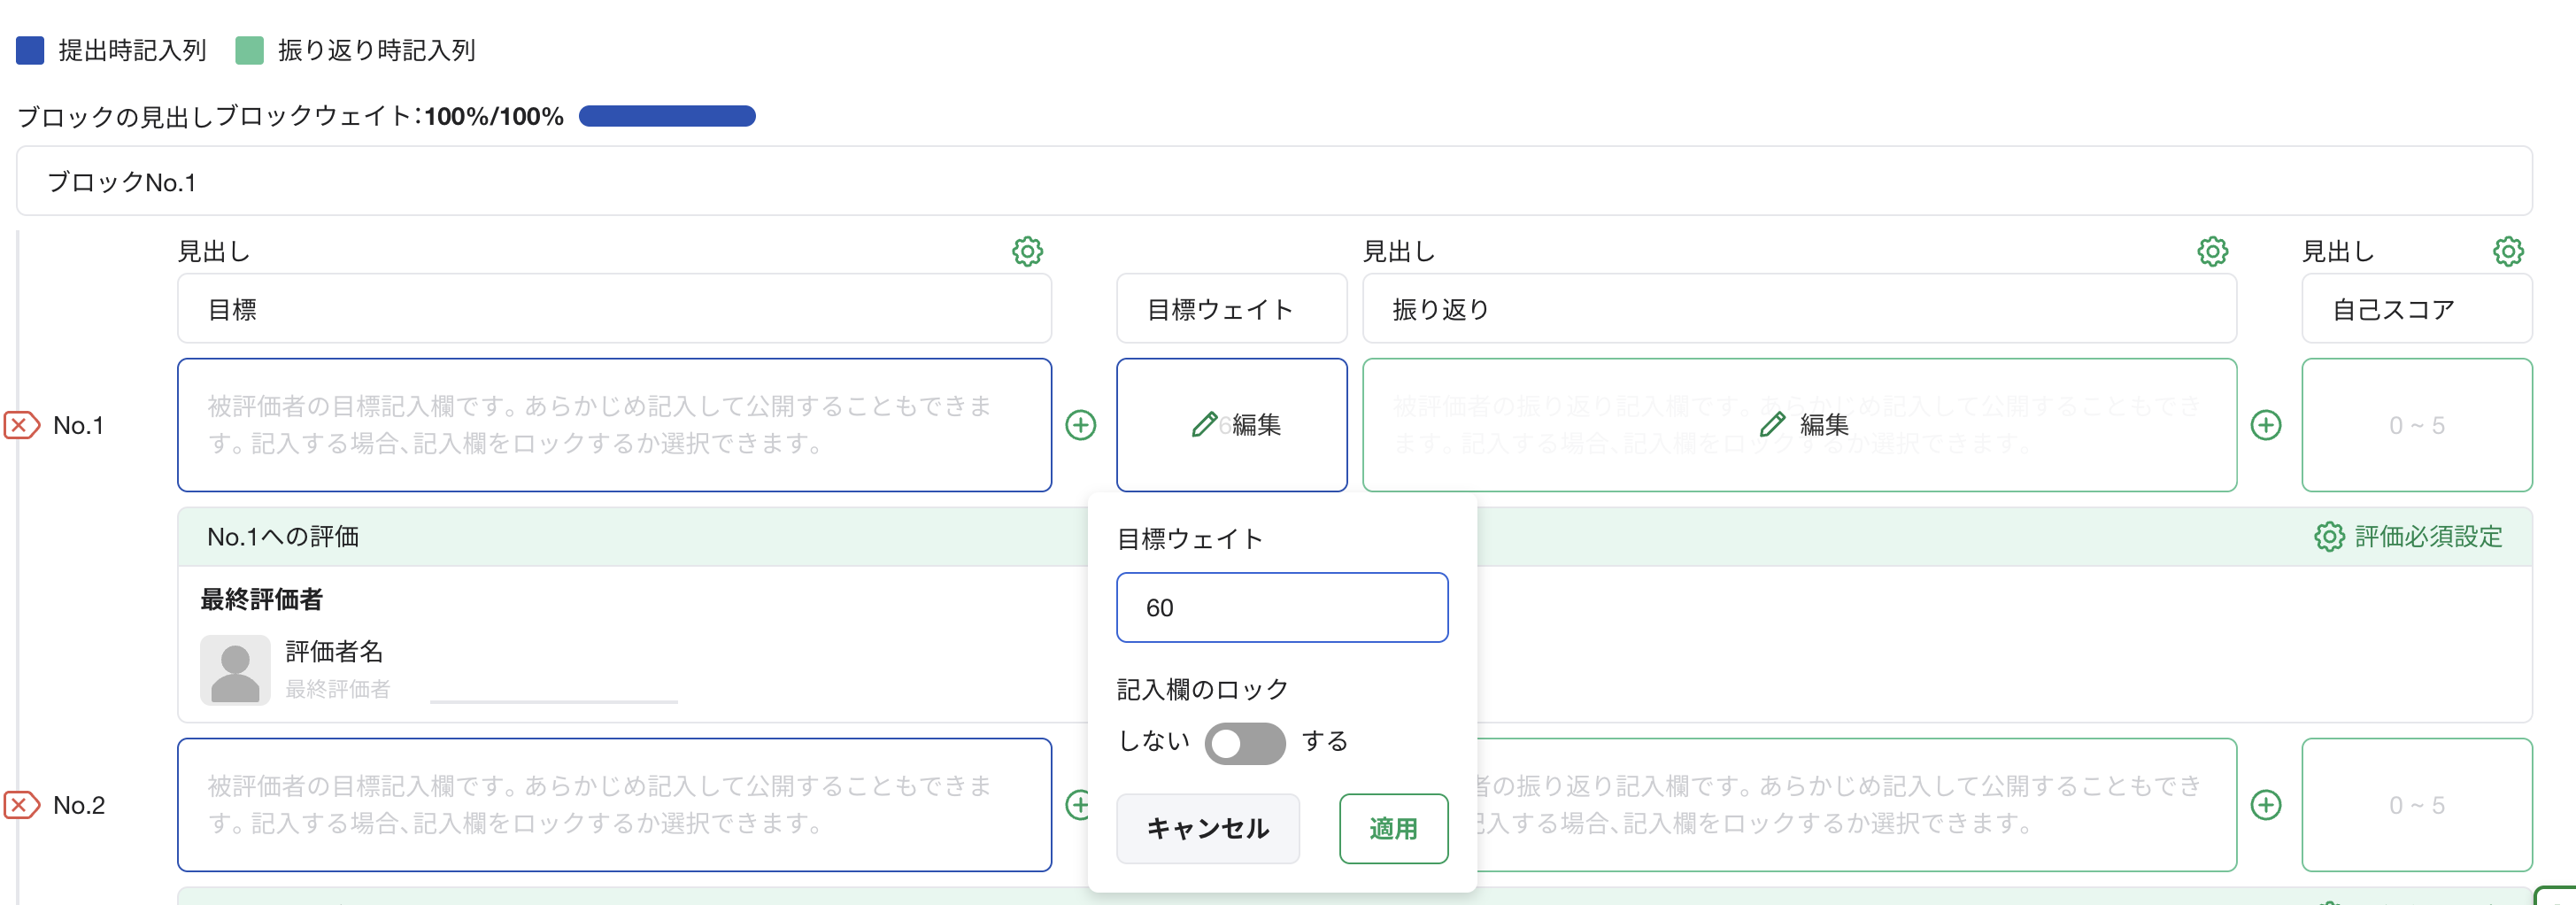The width and height of the screenshot is (2576, 905).
Task: Remove row No.1 using its red X icon
Action: pyautogui.click(x=20, y=425)
